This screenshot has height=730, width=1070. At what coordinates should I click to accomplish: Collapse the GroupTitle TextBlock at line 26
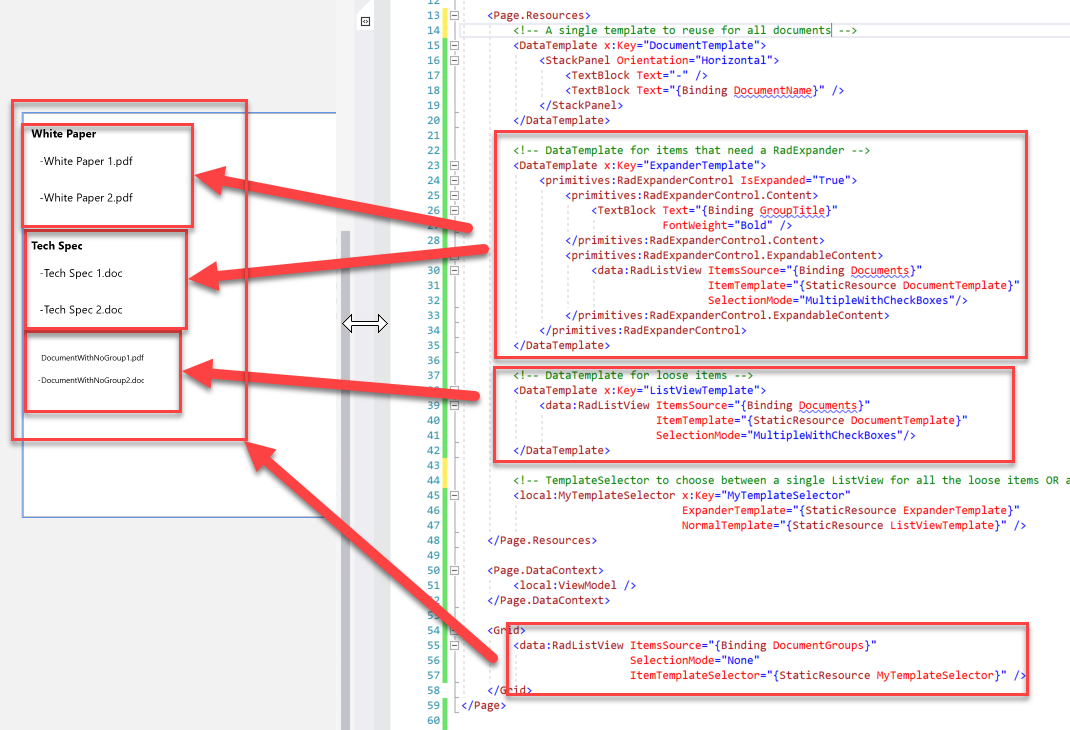454,210
